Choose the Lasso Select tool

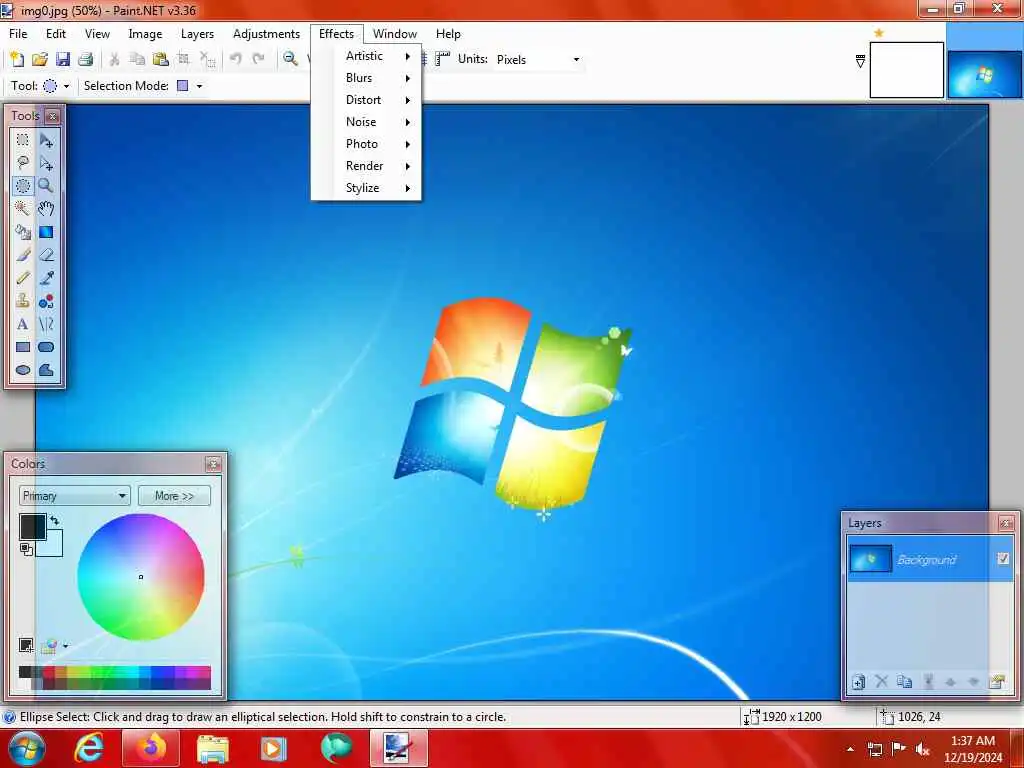[23, 163]
